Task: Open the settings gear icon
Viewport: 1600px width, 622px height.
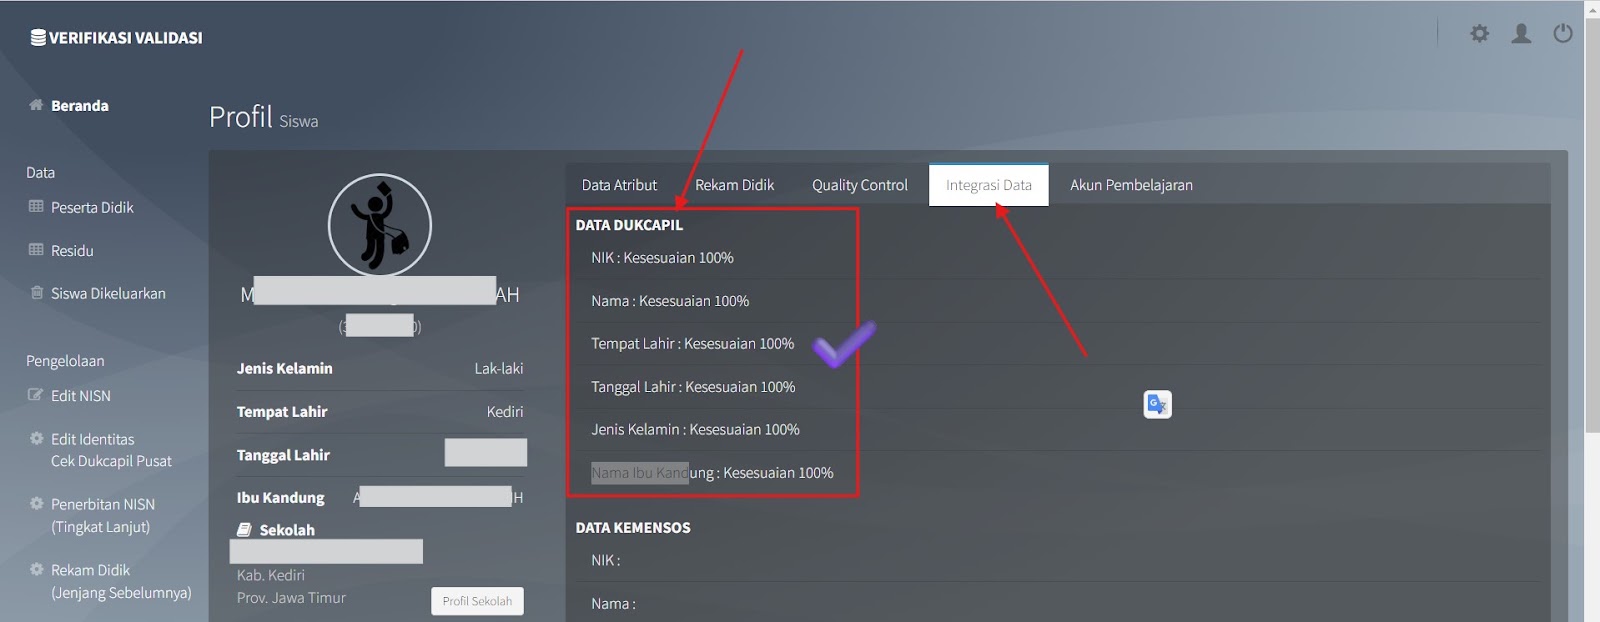Action: 1479,34
